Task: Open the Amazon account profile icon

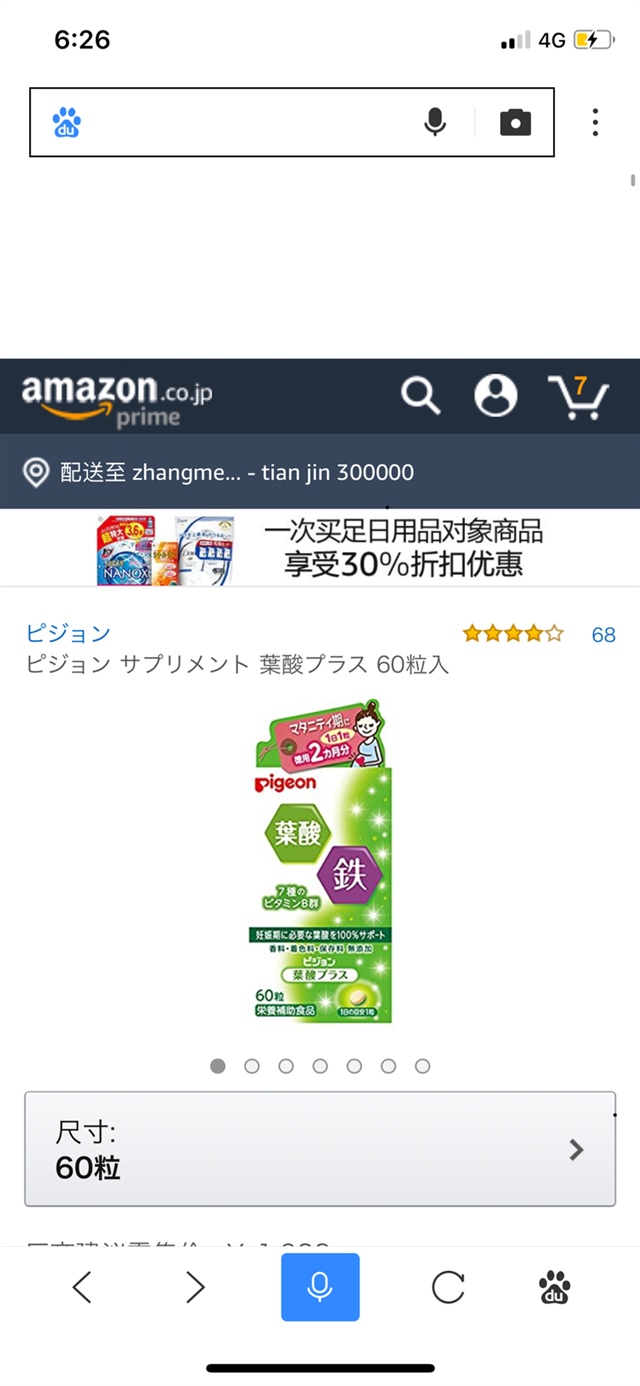Action: 496,396
